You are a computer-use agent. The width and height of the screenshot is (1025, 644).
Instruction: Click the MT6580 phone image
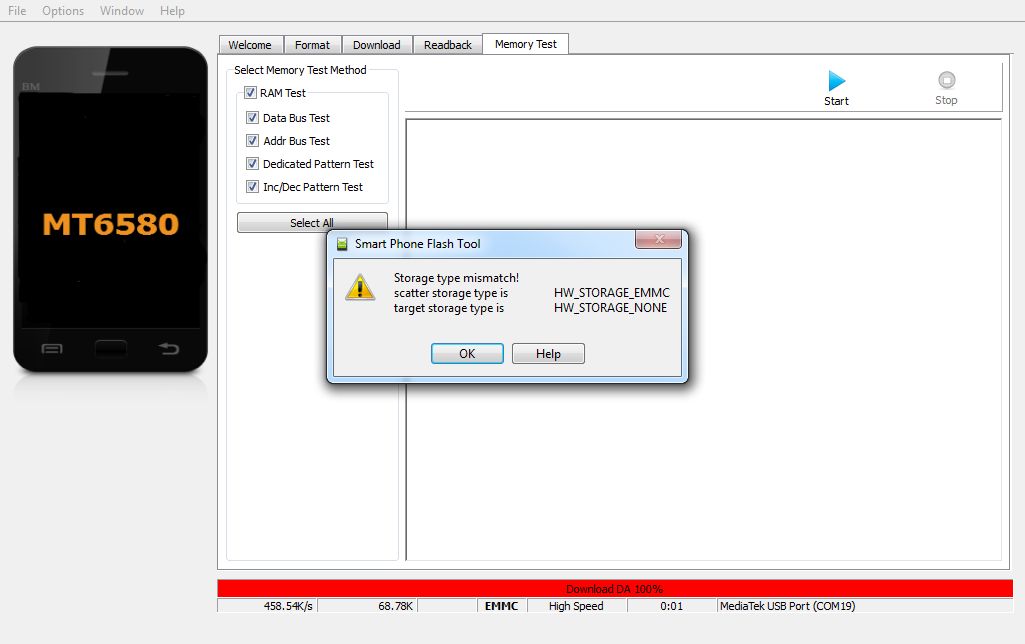[110, 209]
